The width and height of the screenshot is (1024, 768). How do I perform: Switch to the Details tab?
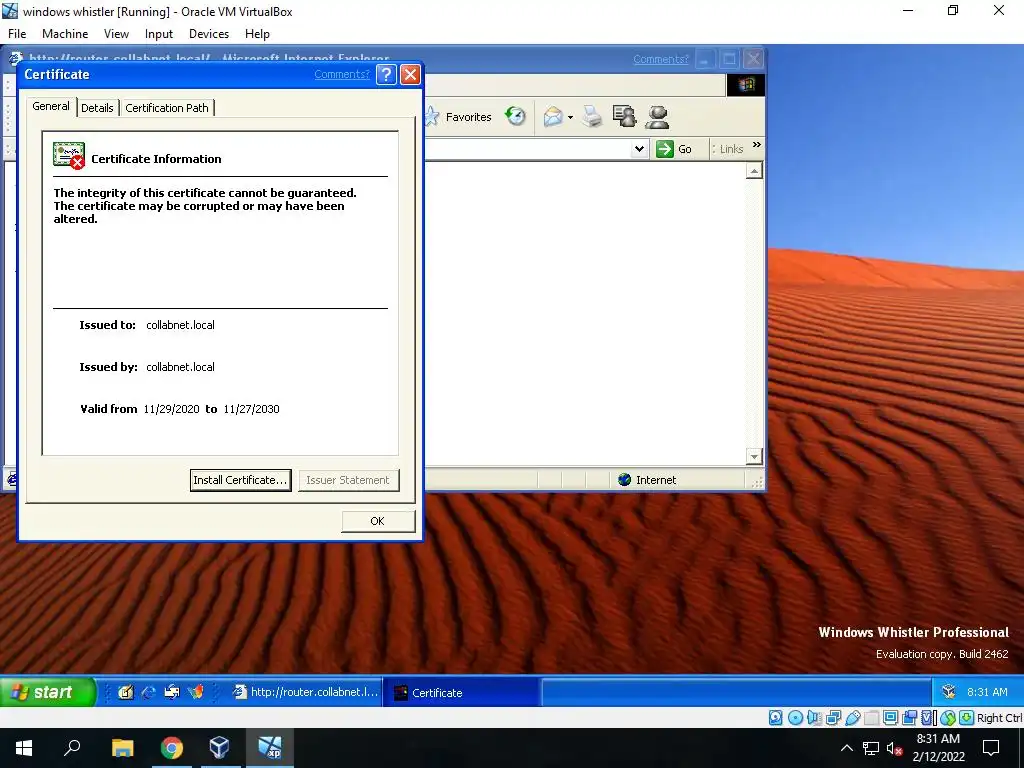click(97, 108)
